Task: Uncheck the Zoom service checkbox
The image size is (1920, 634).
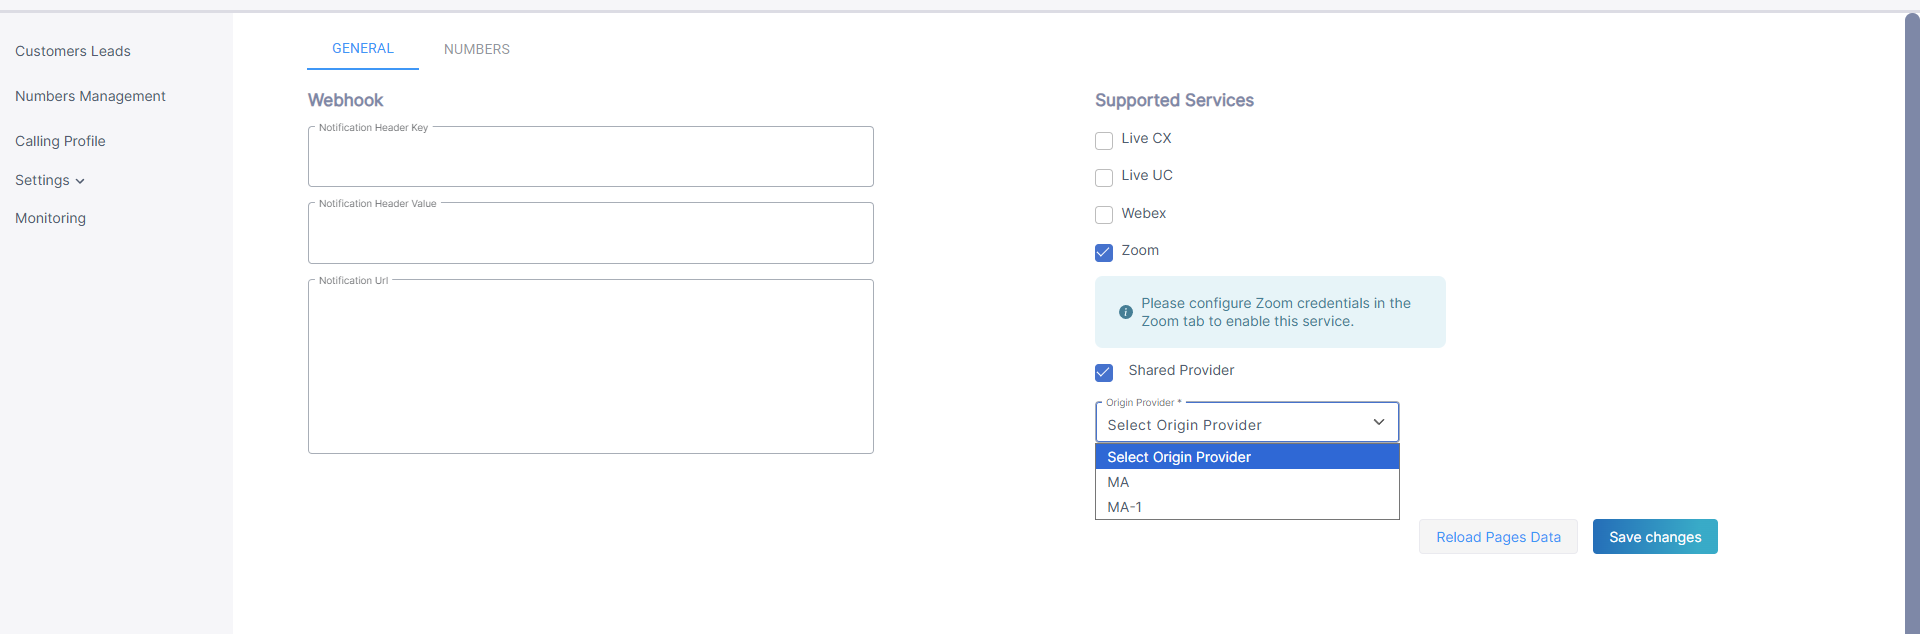Action: (x=1104, y=253)
